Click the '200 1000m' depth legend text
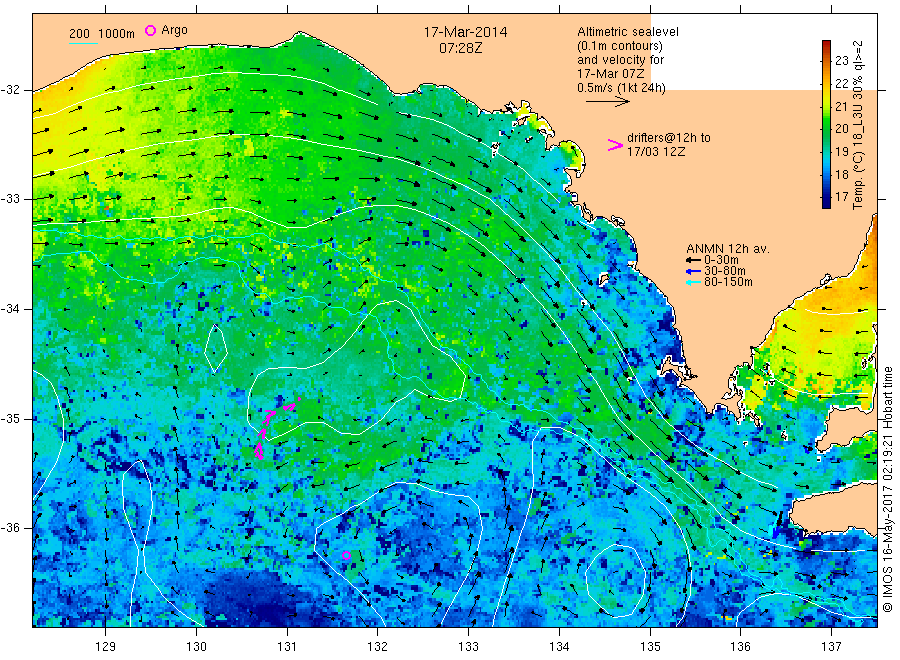The image size is (900, 660). click(x=102, y=34)
